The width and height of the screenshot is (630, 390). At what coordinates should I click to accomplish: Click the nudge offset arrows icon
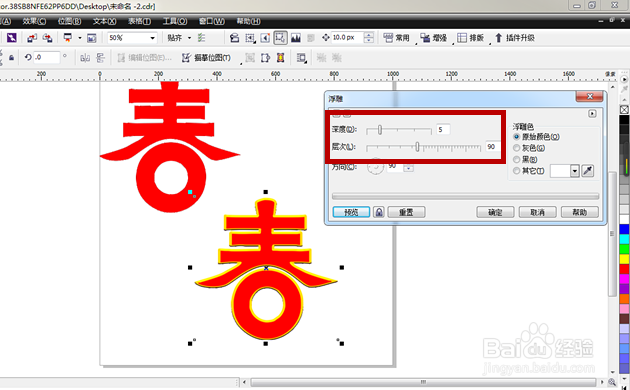[325, 38]
